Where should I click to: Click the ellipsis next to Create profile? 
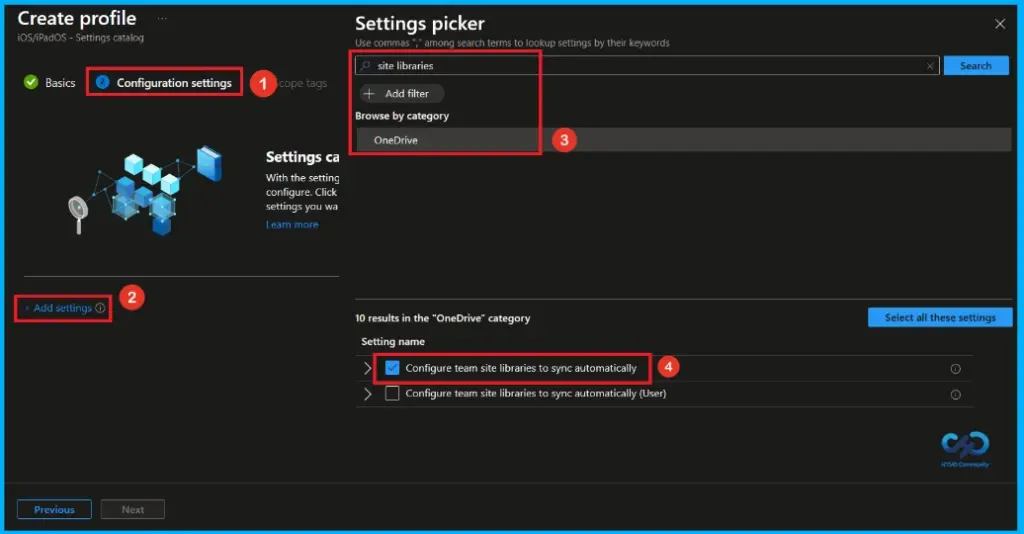pos(162,18)
